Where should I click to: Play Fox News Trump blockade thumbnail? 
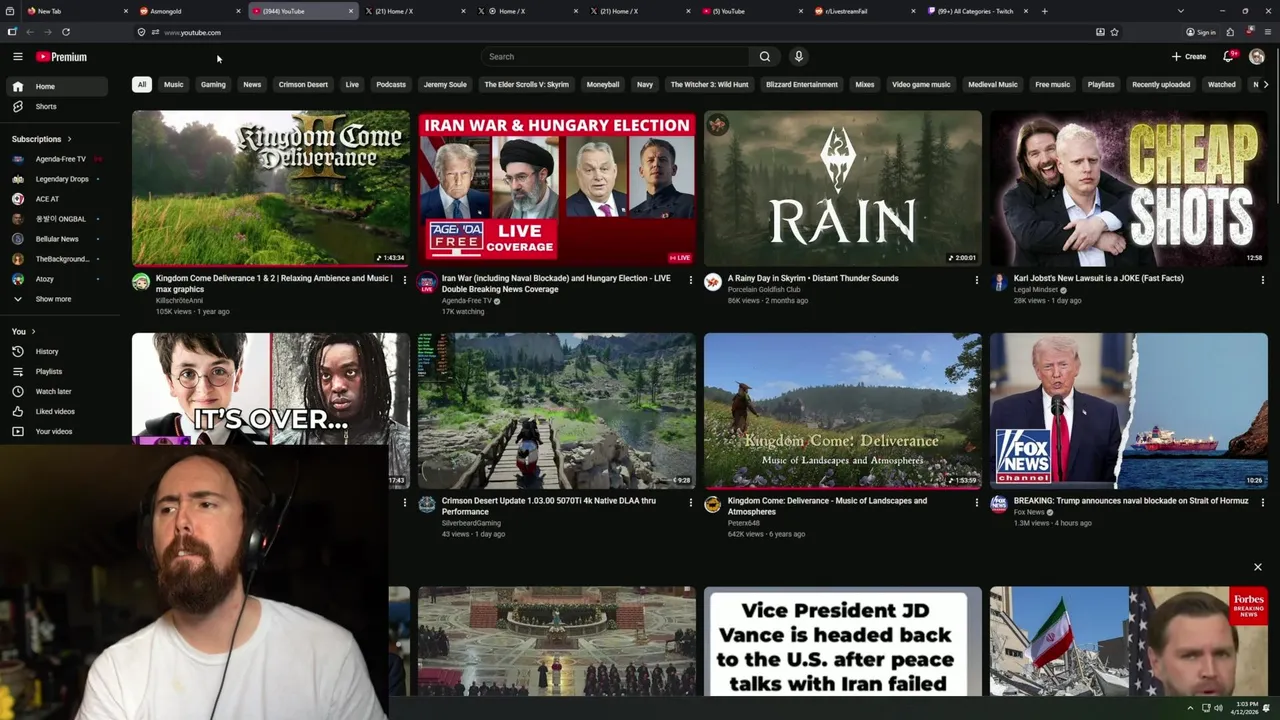click(x=1129, y=411)
